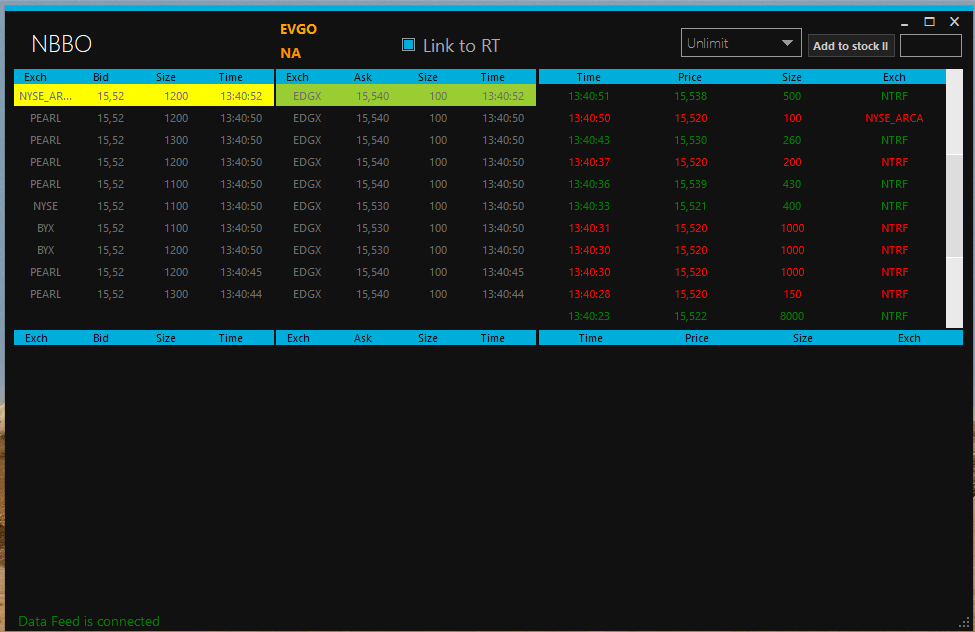975x632 pixels.
Task: Click the Ask column header in upper table
Action: click(x=362, y=77)
